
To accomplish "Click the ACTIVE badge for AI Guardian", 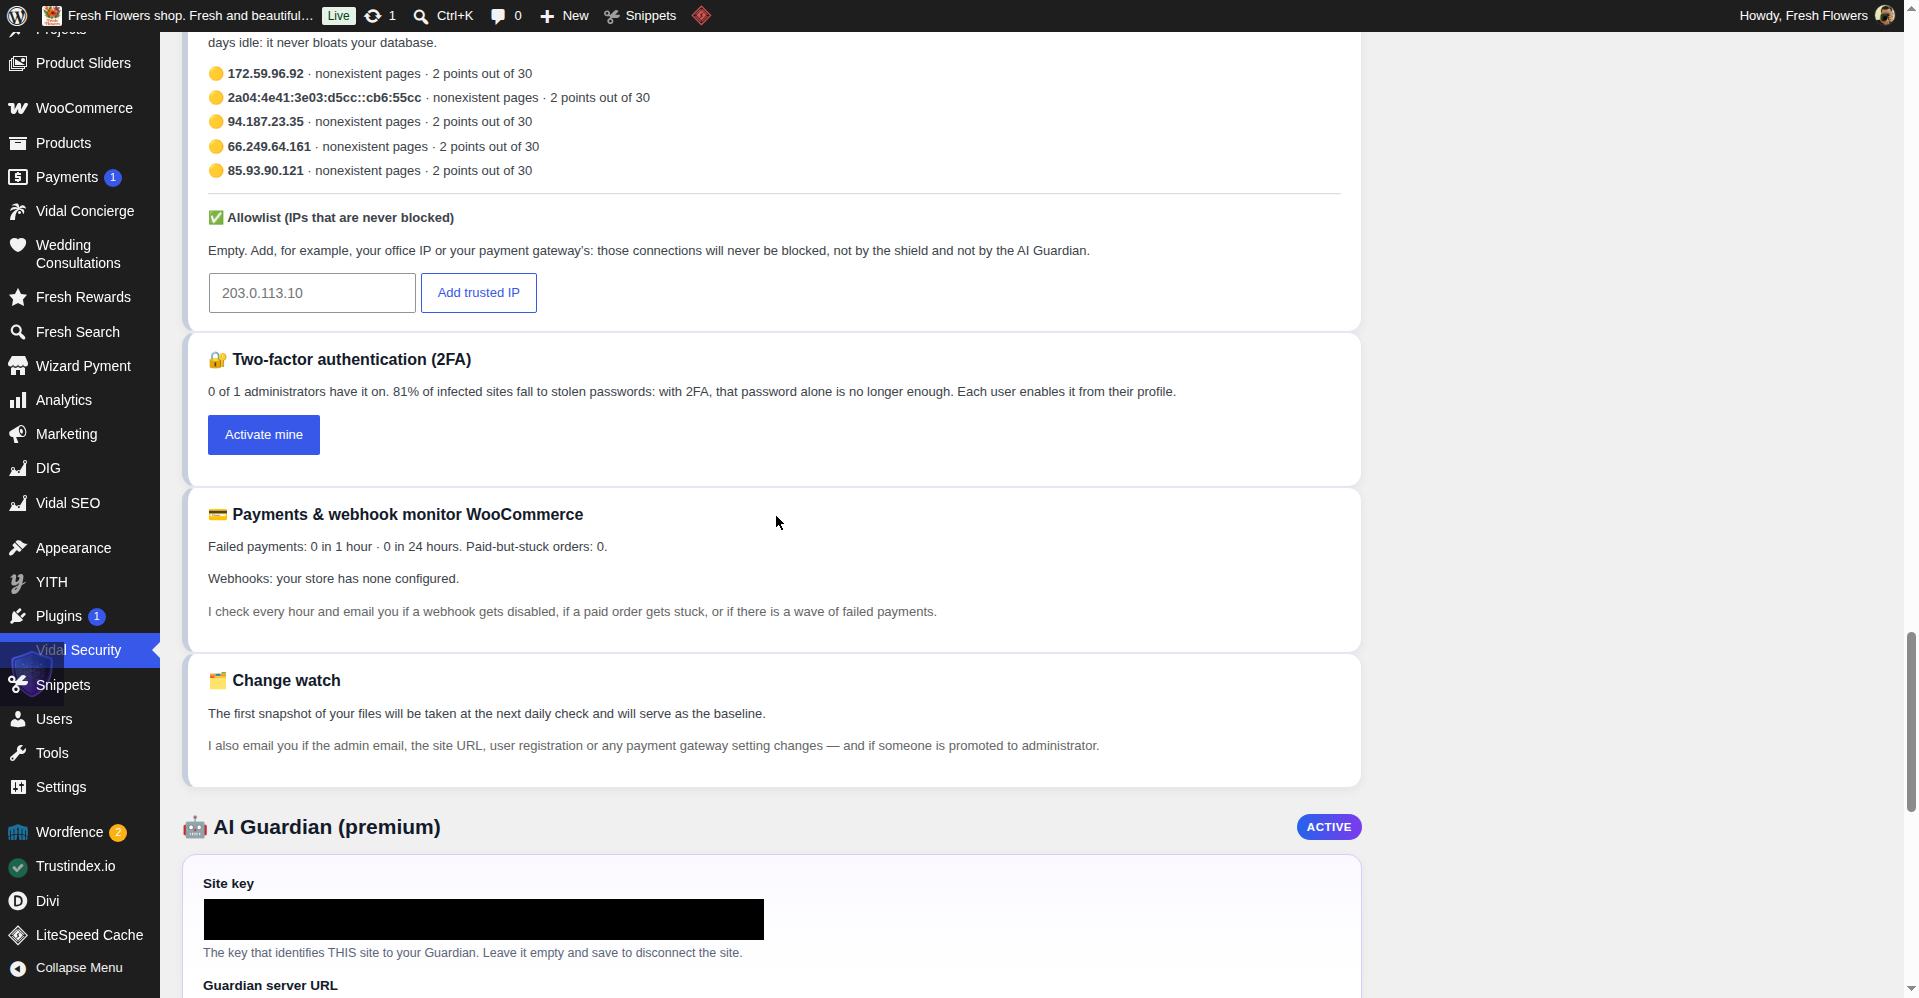I will pyautogui.click(x=1329, y=827).
